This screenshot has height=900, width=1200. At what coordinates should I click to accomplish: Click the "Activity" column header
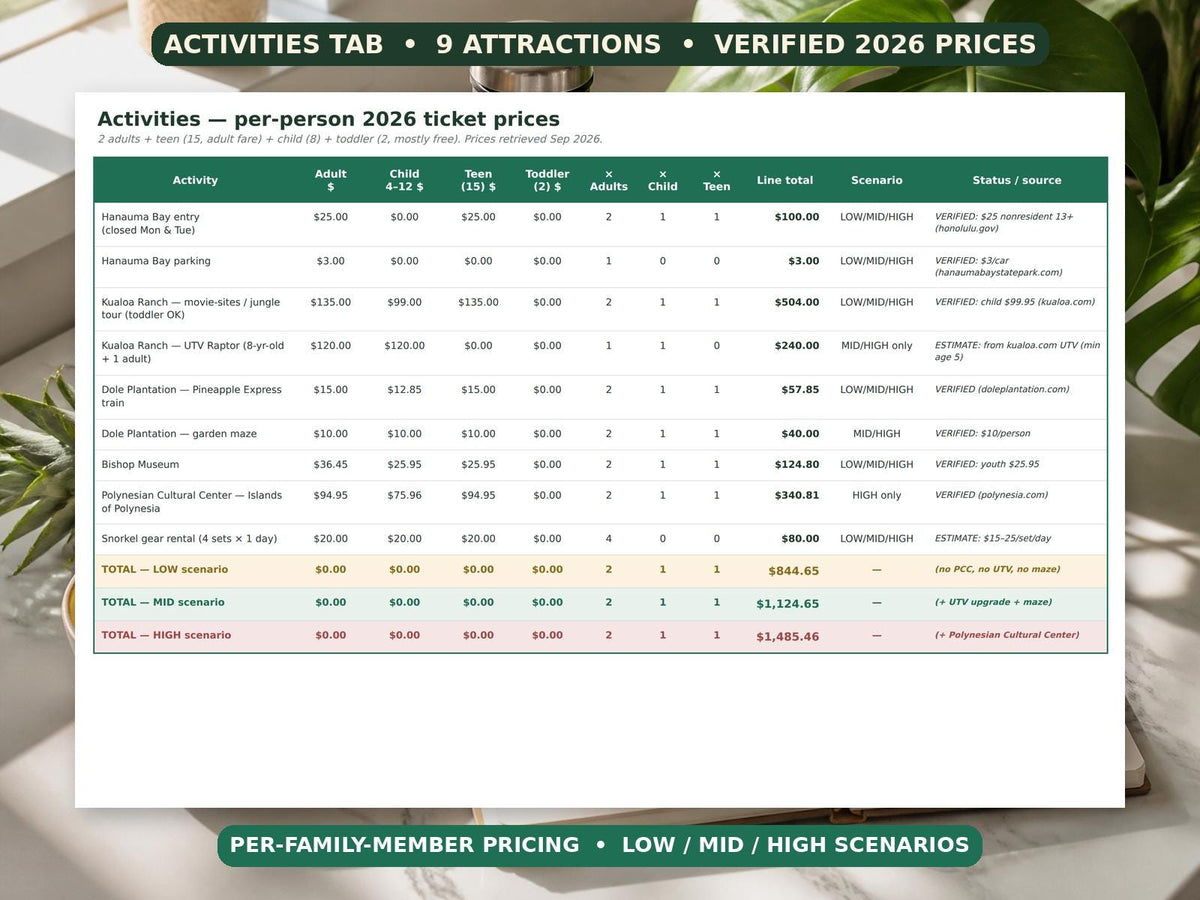[195, 180]
